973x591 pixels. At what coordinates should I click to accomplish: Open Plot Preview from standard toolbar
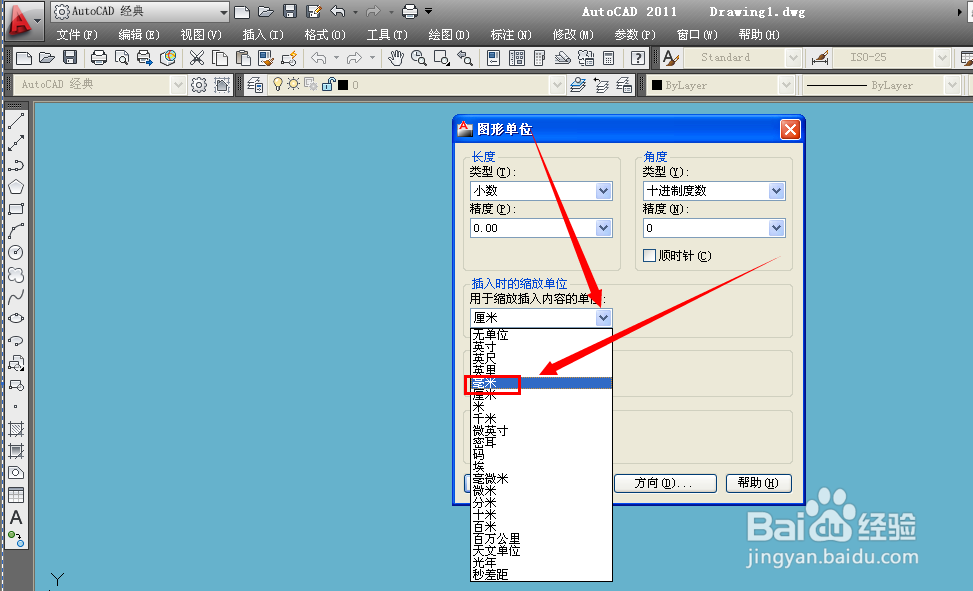point(122,58)
